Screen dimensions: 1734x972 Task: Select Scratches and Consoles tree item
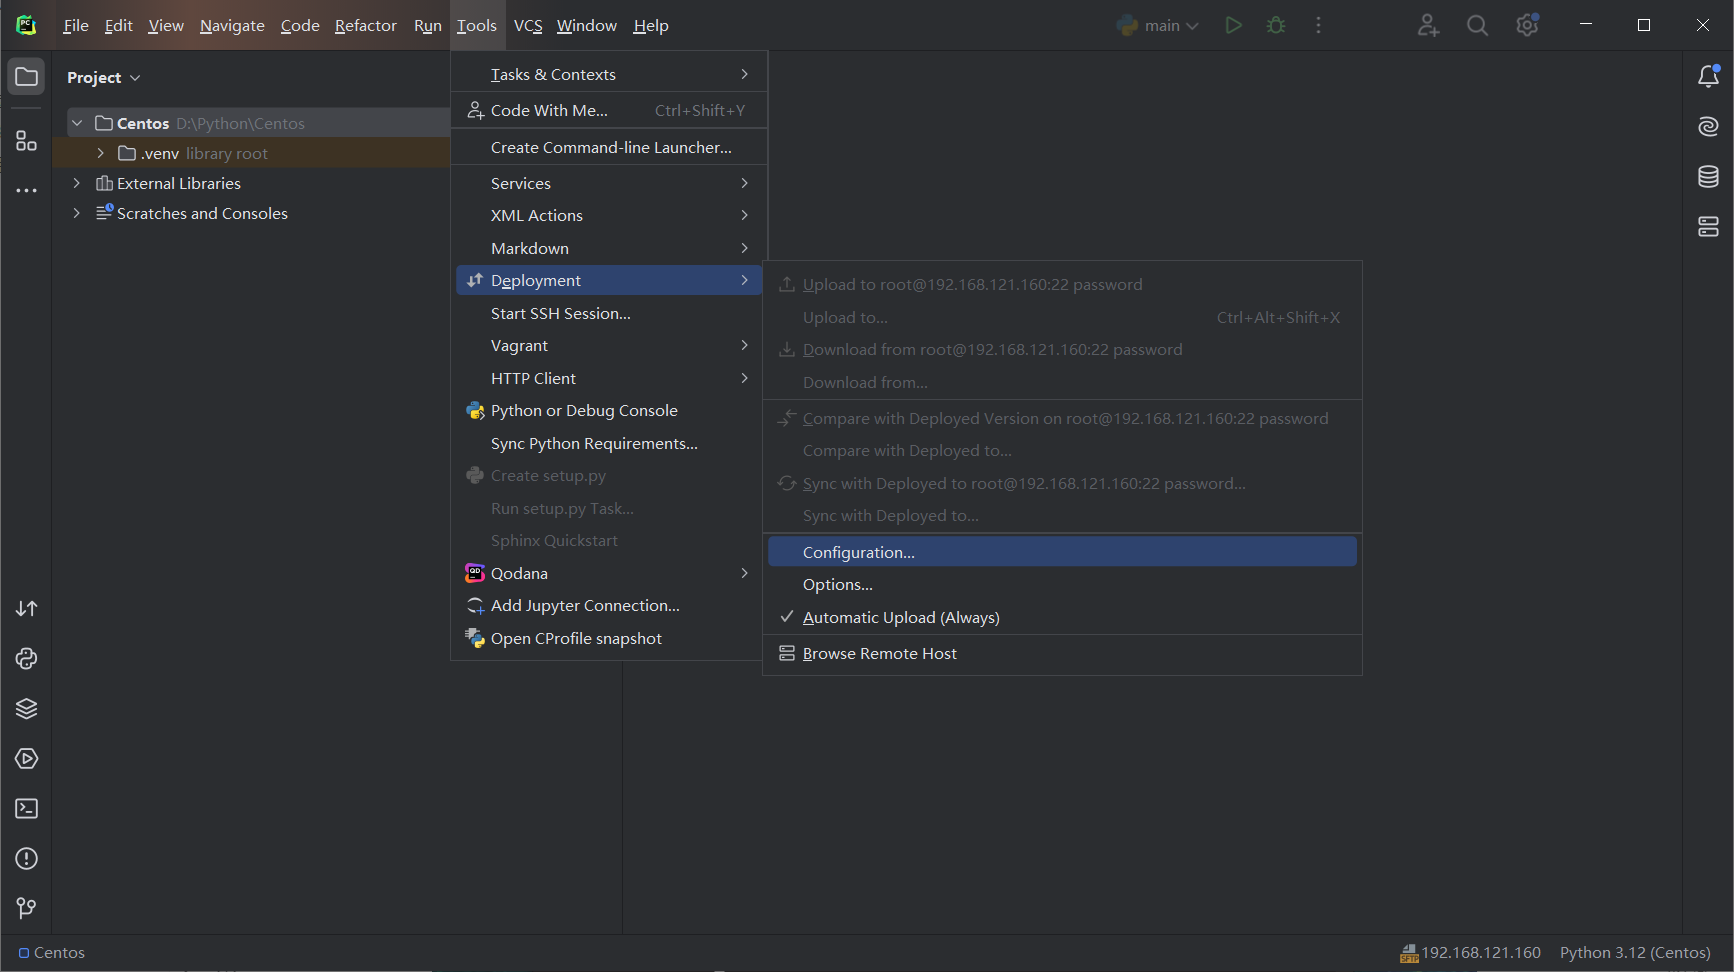pyautogui.click(x=202, y=213)
